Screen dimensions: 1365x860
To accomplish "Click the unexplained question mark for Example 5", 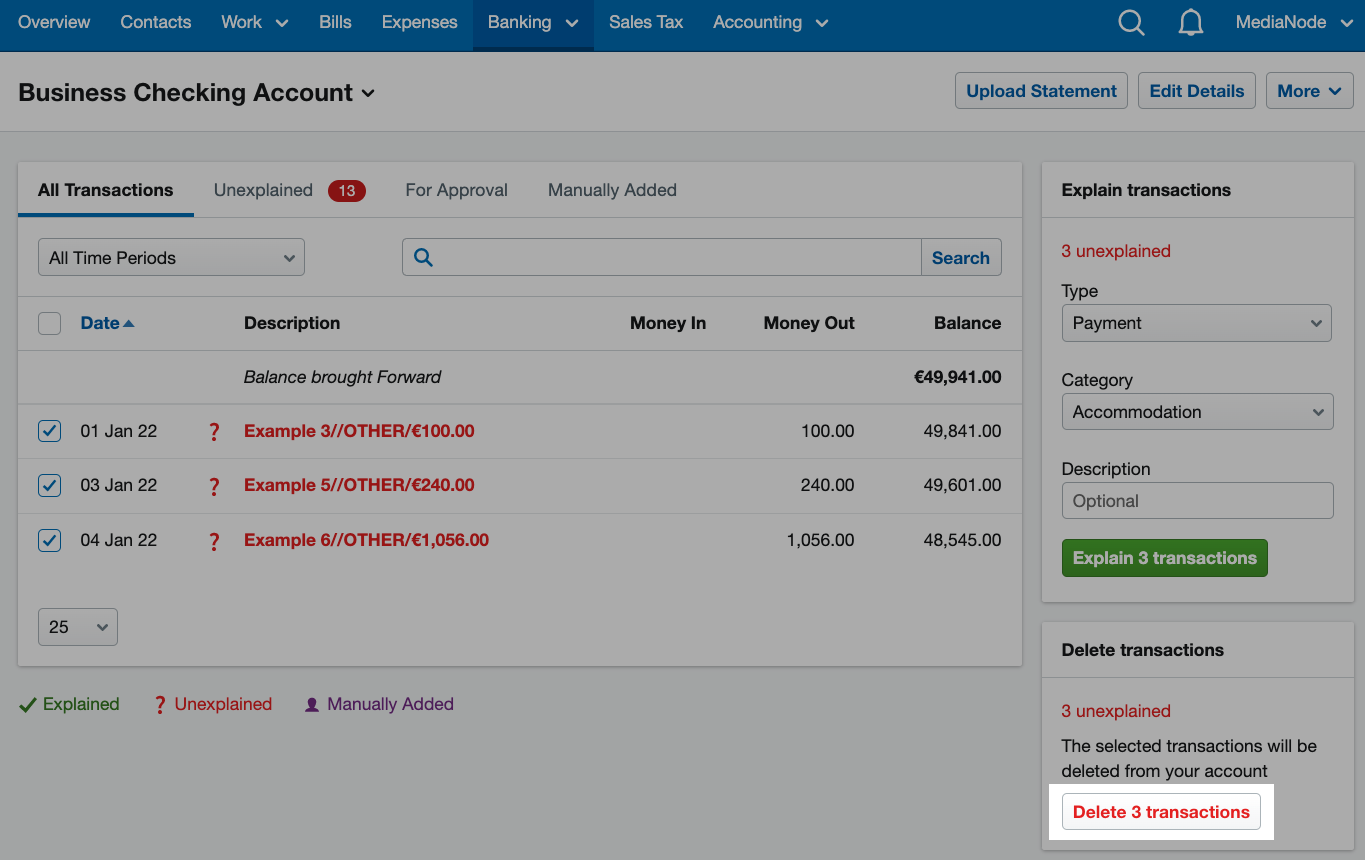I will tap(213, 486).
